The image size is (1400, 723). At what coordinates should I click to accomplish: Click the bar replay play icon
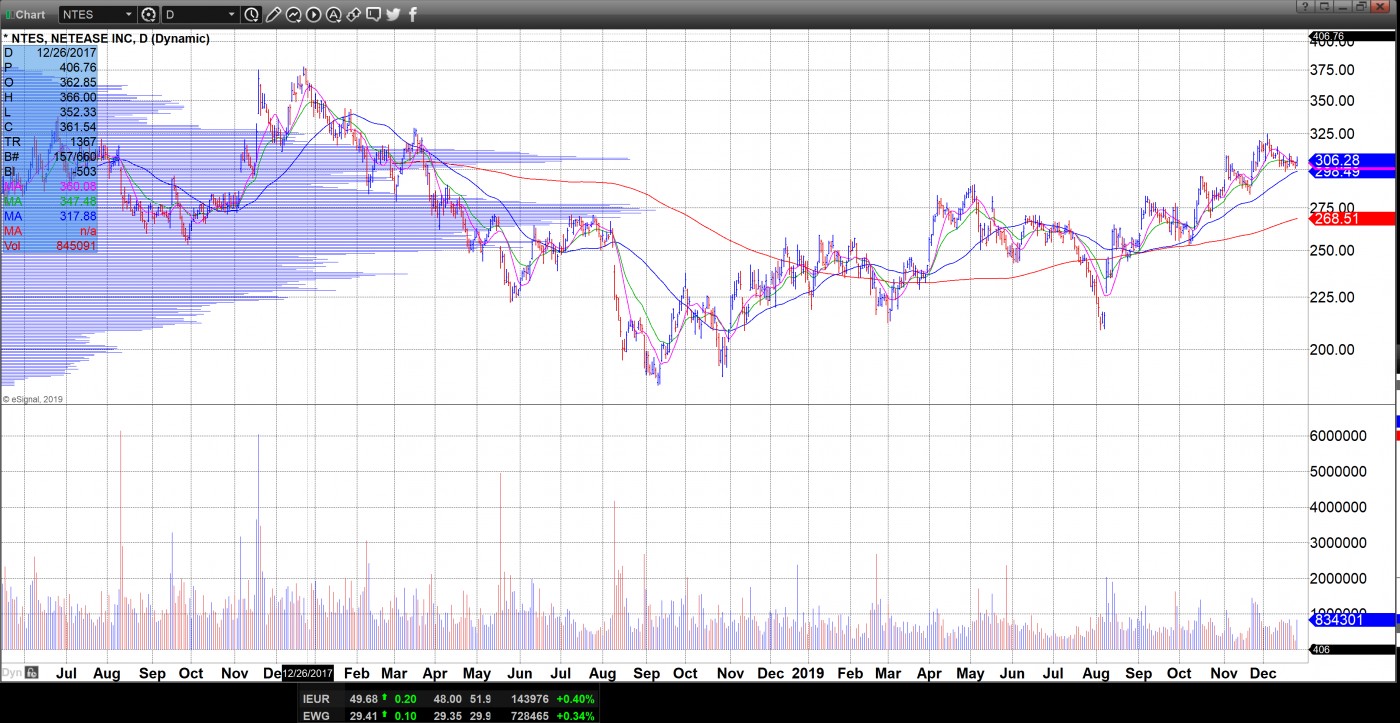coord(314,14)
